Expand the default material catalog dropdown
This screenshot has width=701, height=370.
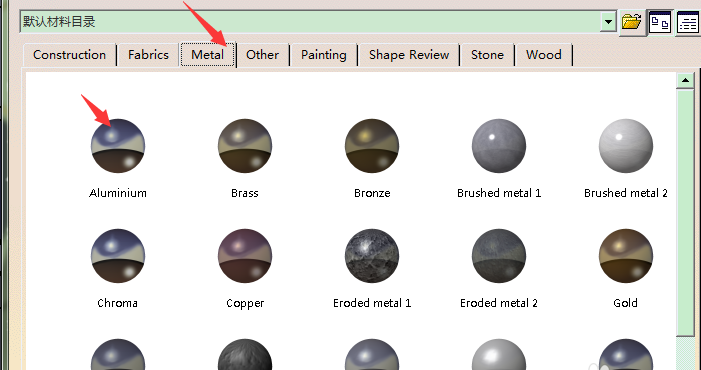click(608, 22)
